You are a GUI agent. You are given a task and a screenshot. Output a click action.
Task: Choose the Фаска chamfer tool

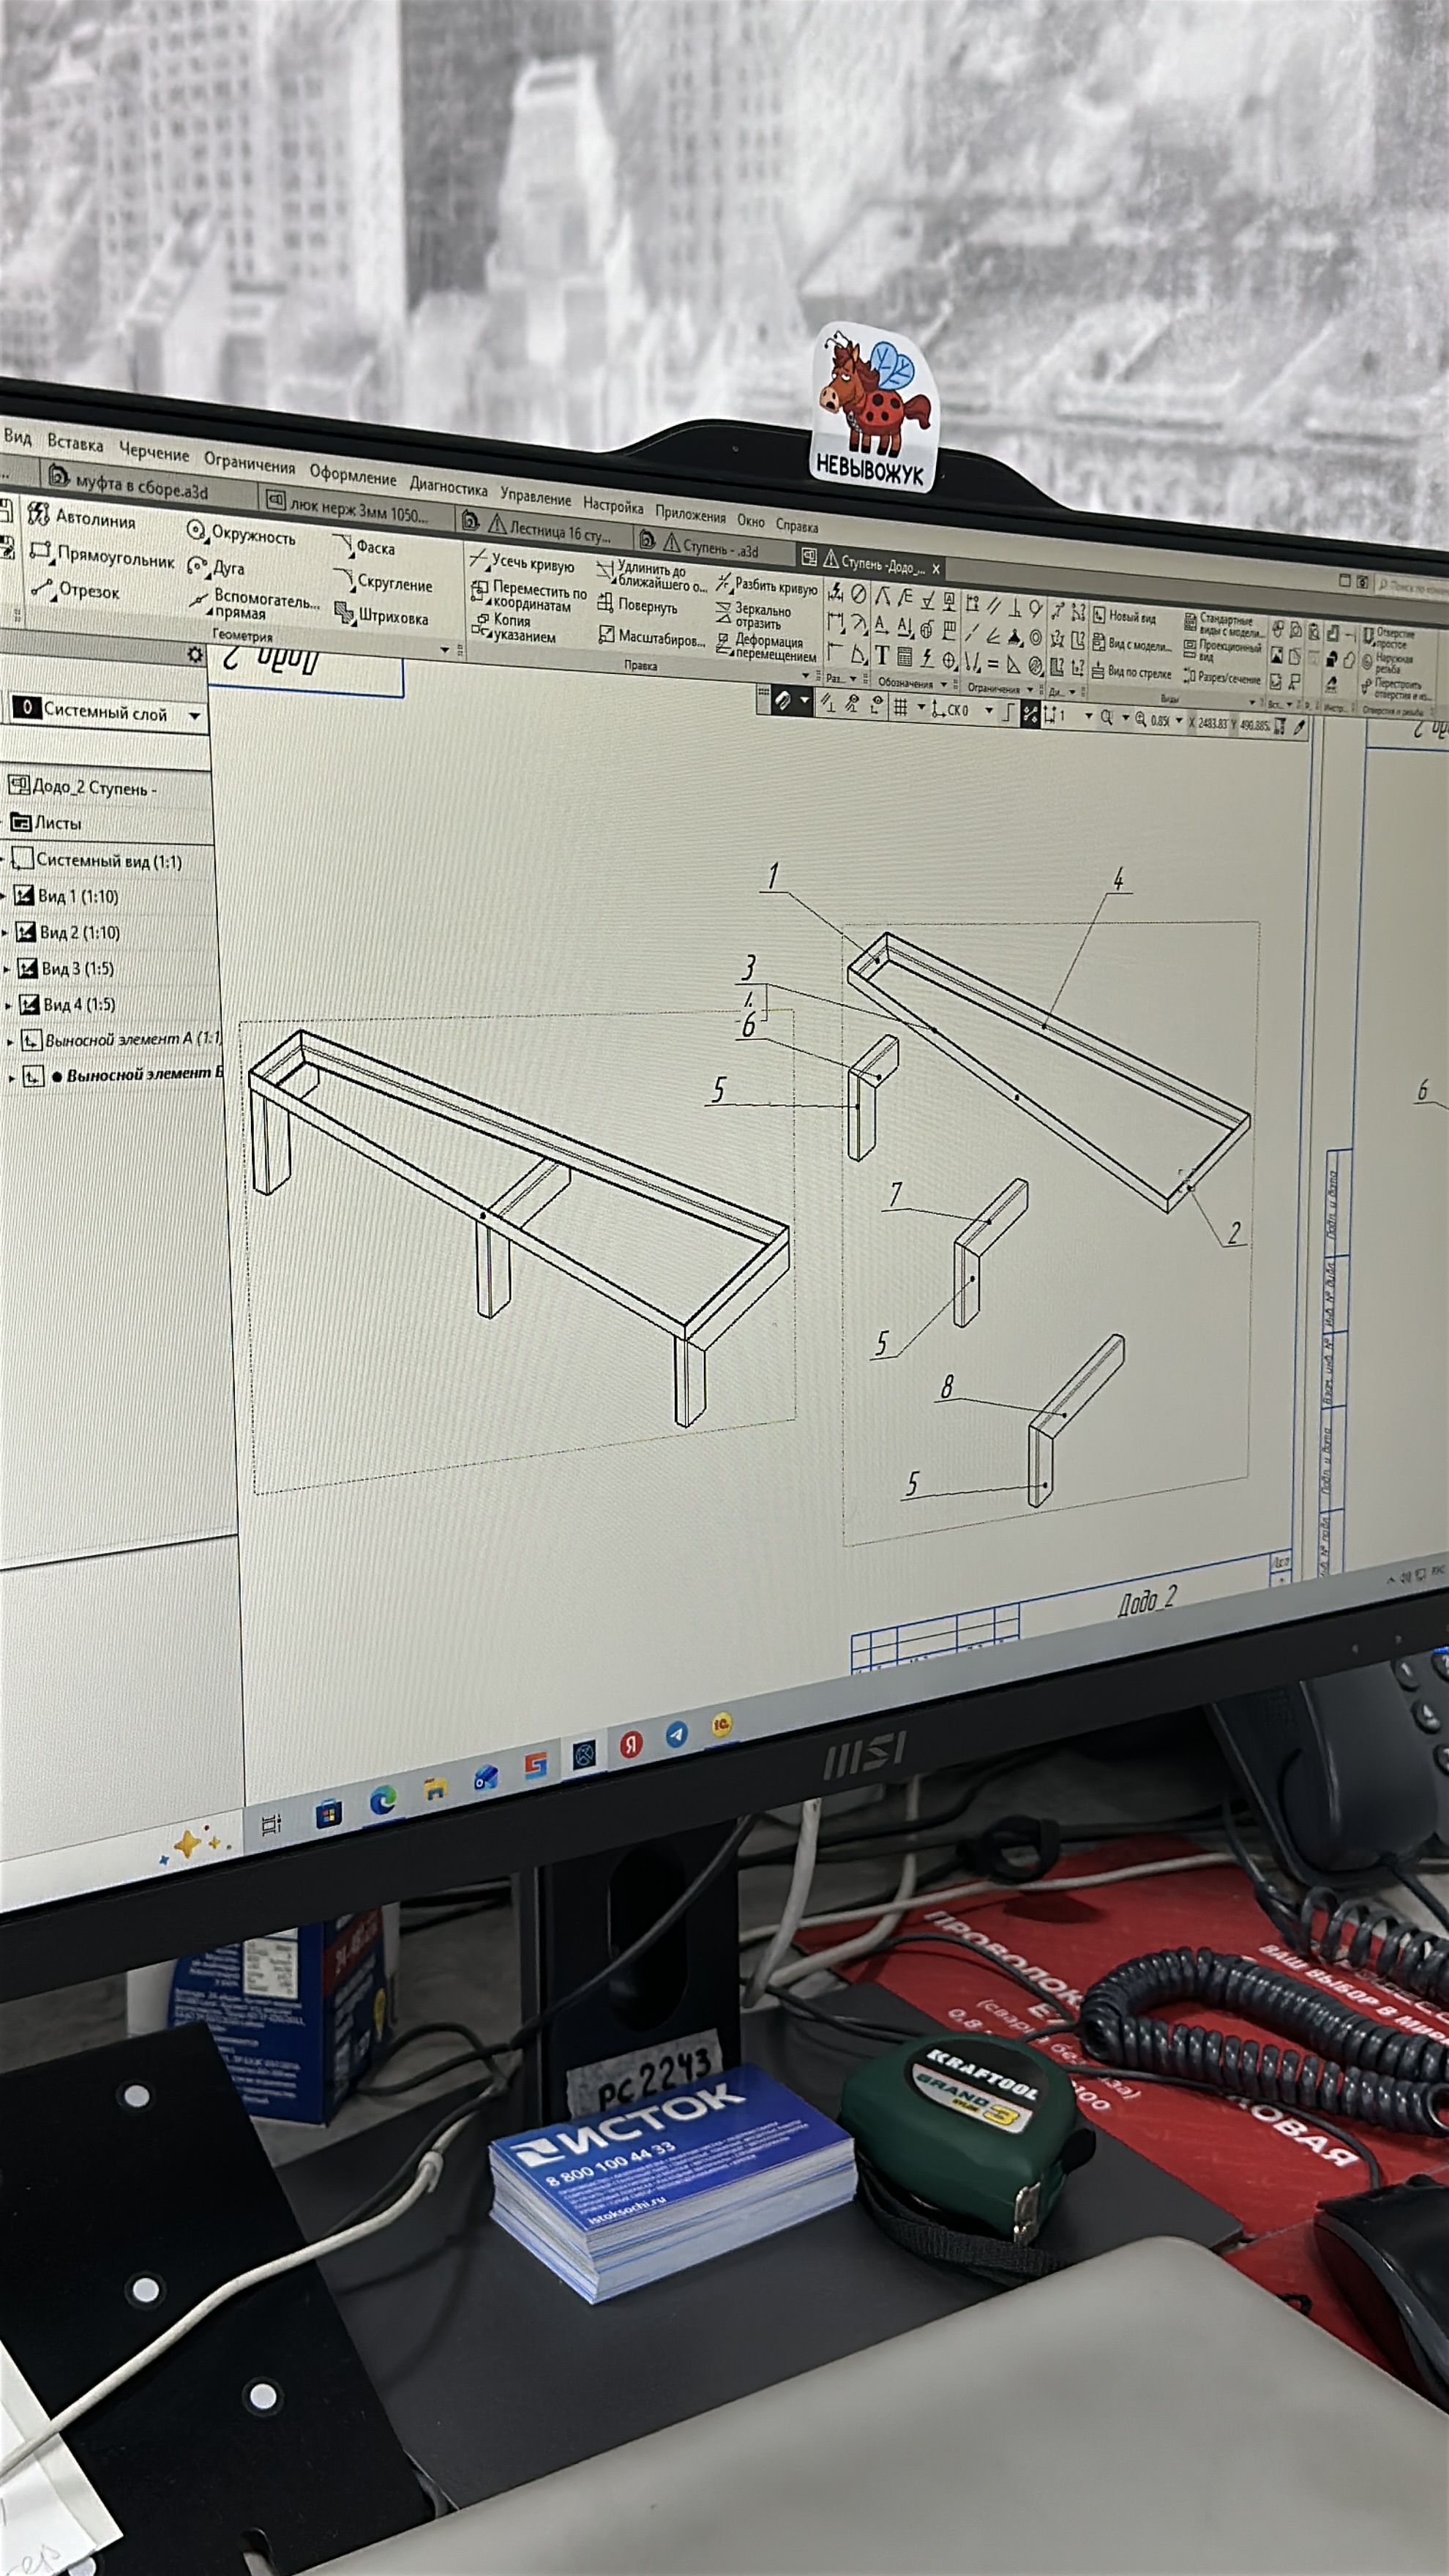(x=365, y=547)
